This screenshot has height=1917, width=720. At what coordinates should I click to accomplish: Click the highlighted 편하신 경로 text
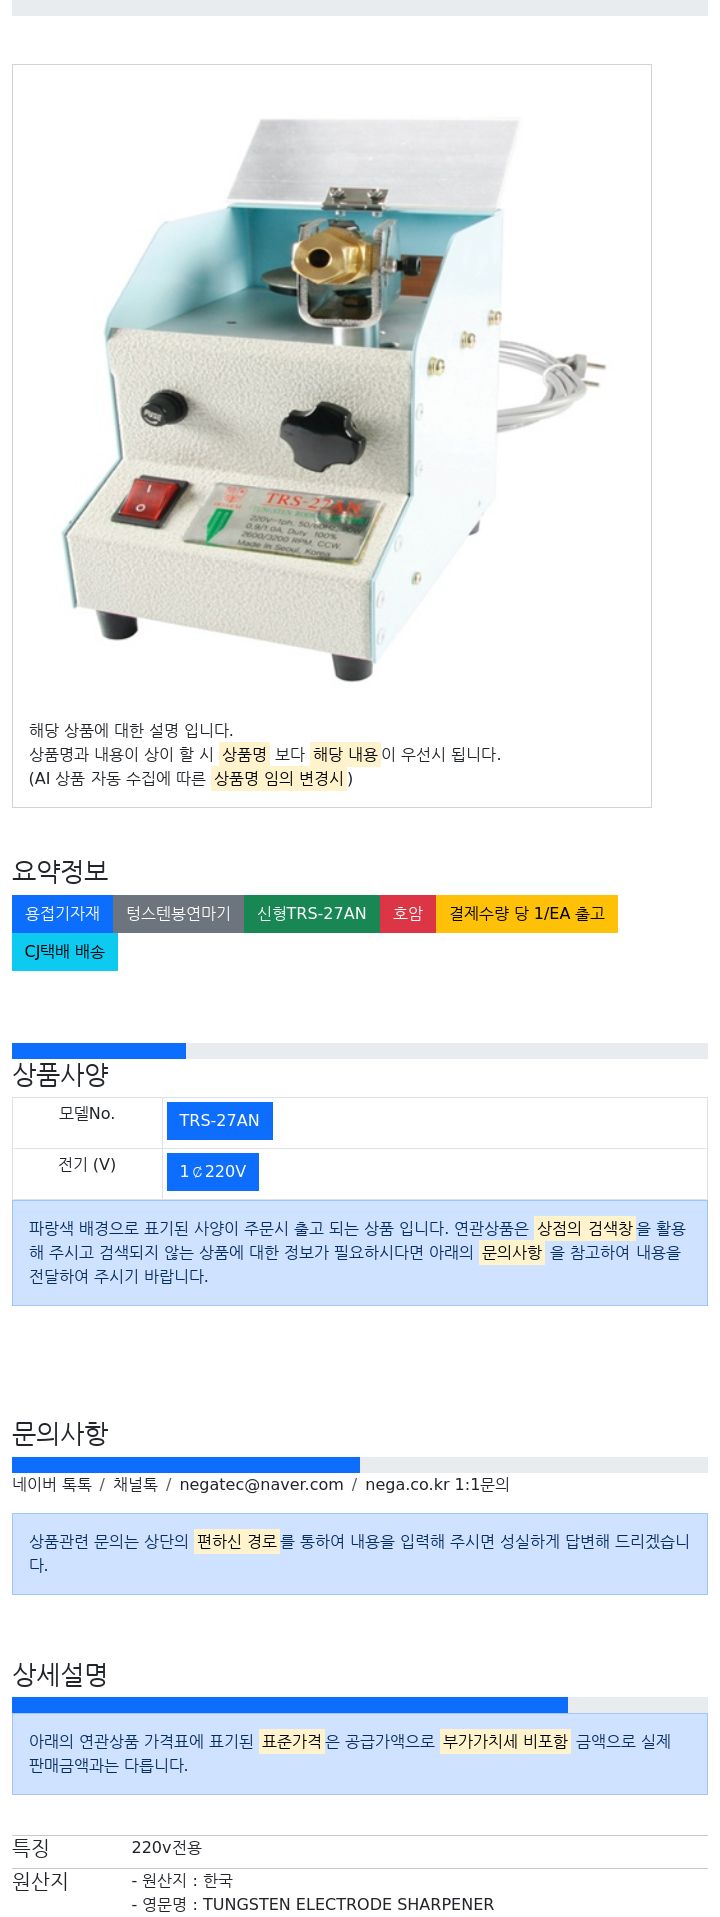pyautogui.click(x=236, y=1542)
